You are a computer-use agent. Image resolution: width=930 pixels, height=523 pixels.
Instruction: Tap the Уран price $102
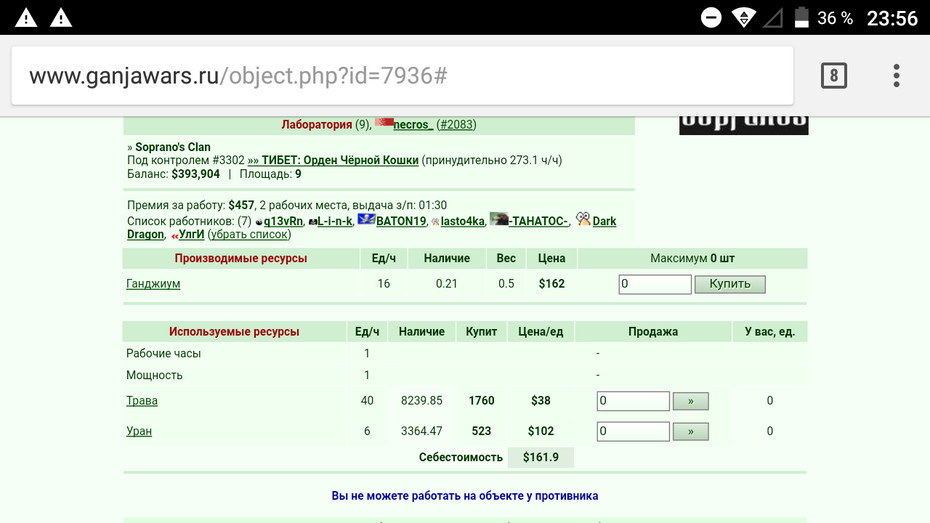click(x=541, y=431)
